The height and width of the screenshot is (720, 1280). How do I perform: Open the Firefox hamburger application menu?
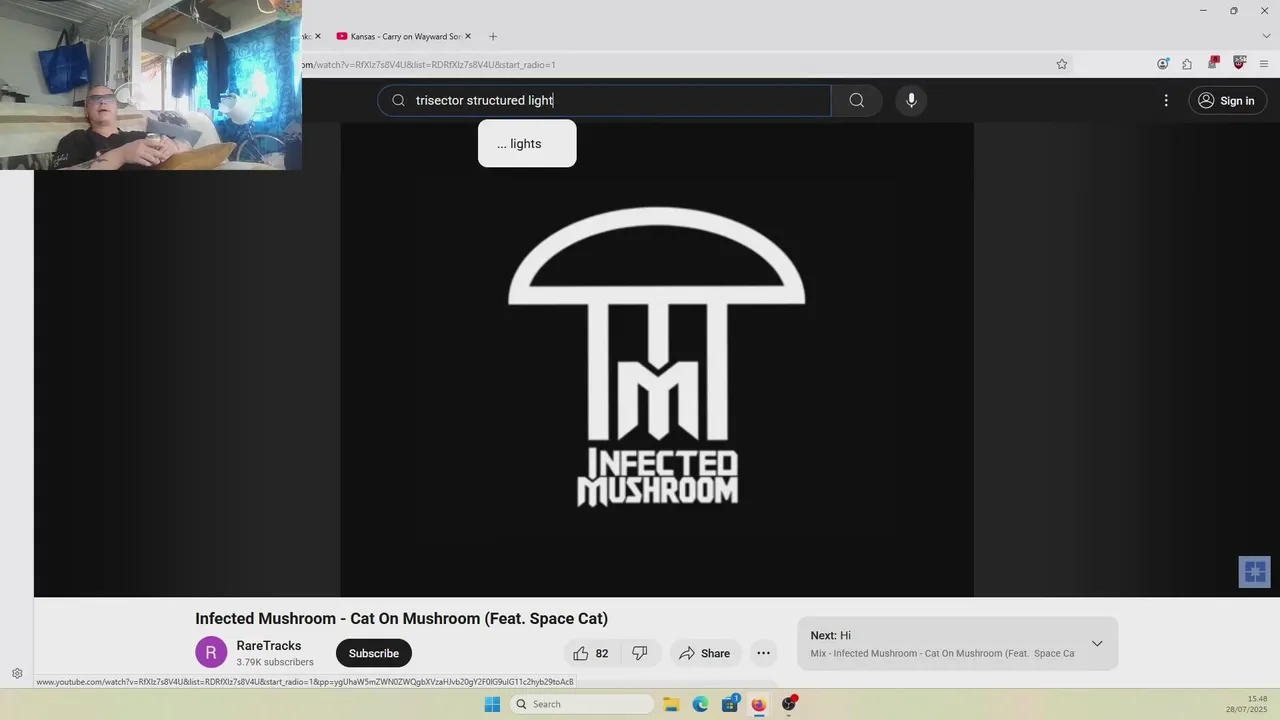pyautogui.click(x=1264, y=64)
